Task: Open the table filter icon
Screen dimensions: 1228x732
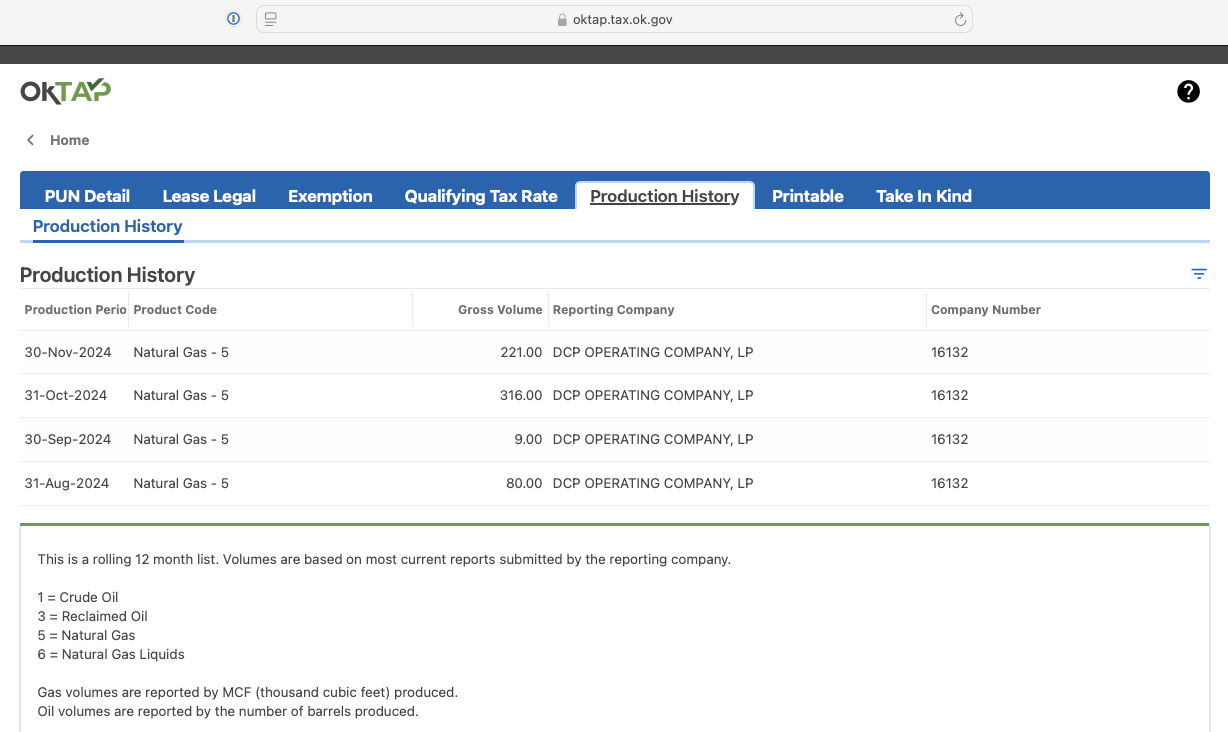Action: click(x=1199, y=274)
